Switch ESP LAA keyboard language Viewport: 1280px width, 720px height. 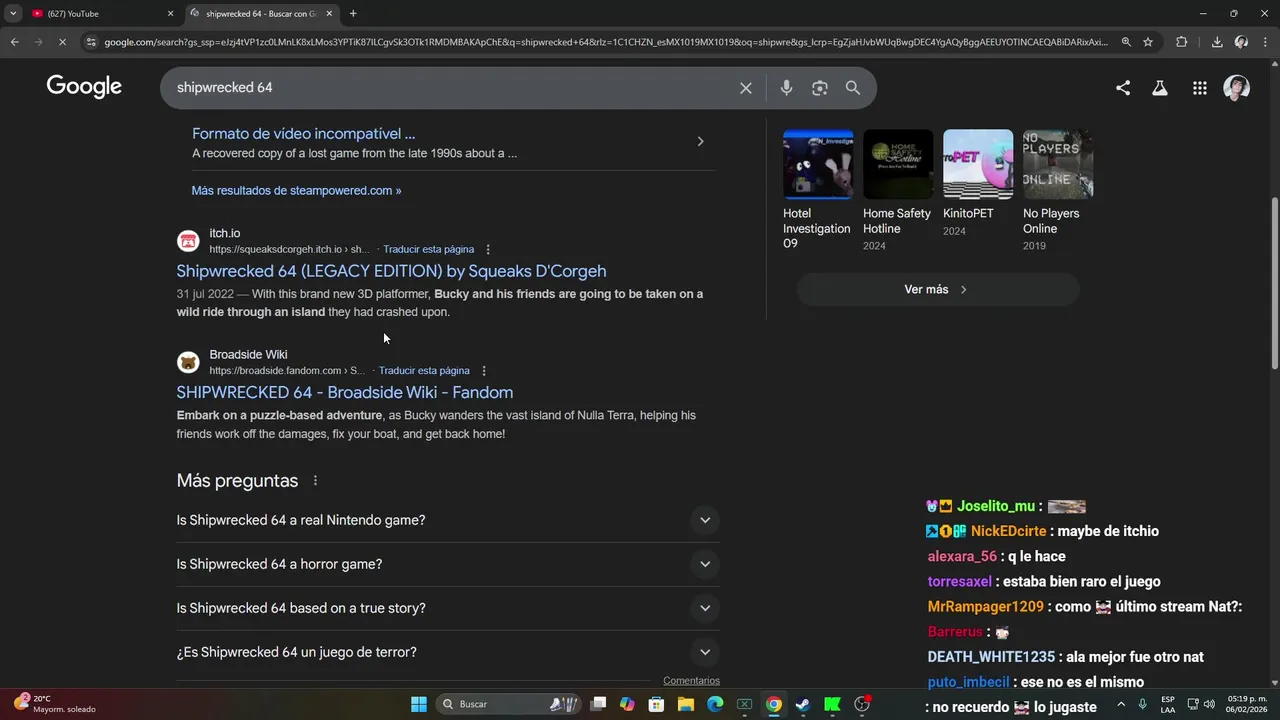(x=1168, y=704)
